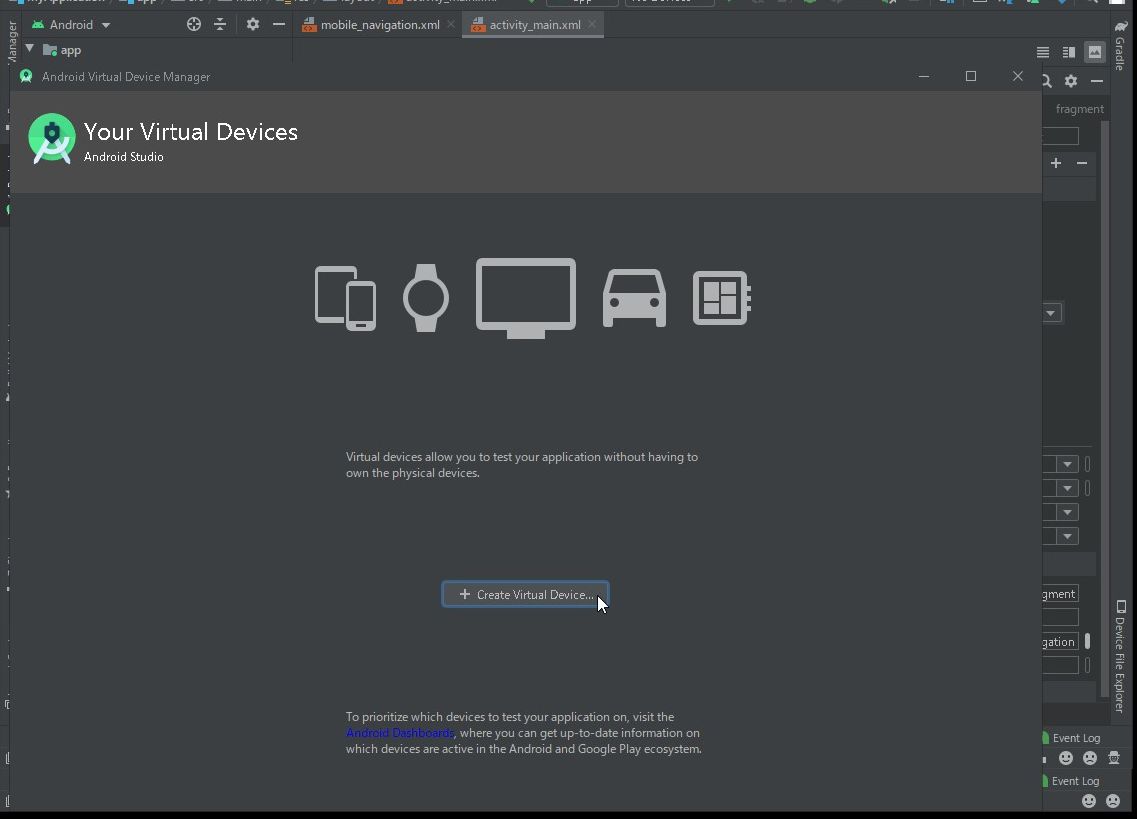Toggle Code view in the layout editor
Viewport: 1137px width, 819px height.
click(1042, 51)
